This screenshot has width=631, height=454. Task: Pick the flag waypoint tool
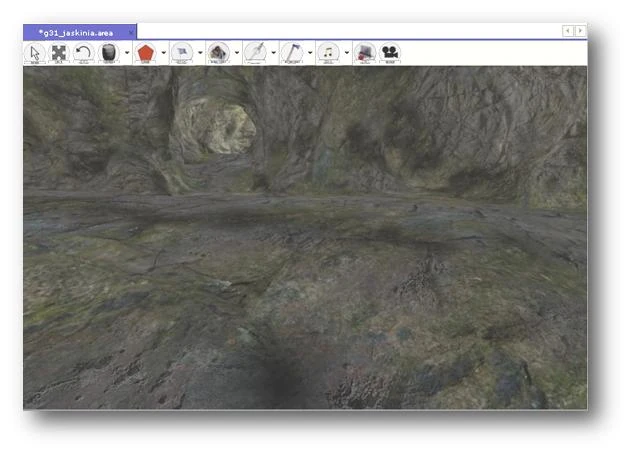[x=182, y=53]
